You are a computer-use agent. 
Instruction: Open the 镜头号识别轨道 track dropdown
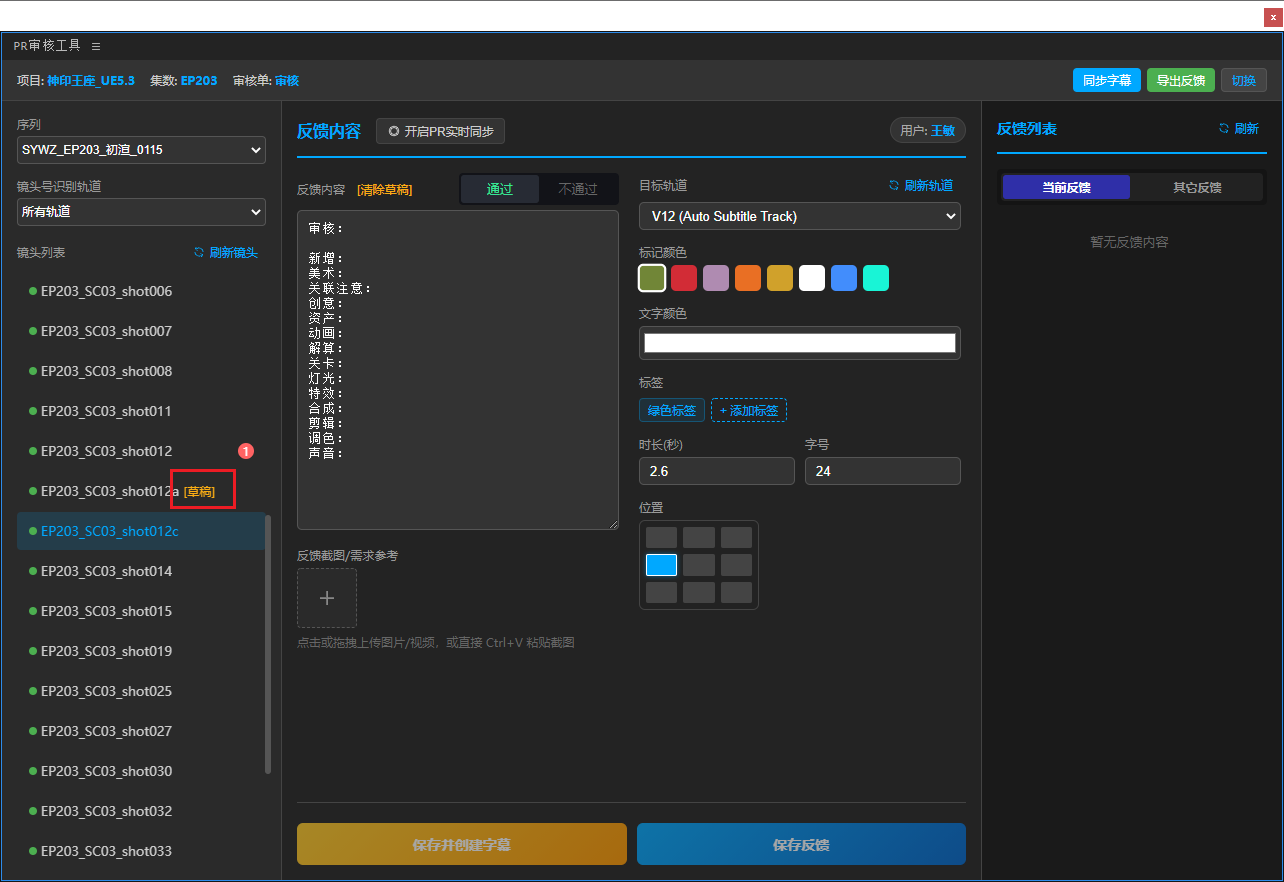click(141, 212)
